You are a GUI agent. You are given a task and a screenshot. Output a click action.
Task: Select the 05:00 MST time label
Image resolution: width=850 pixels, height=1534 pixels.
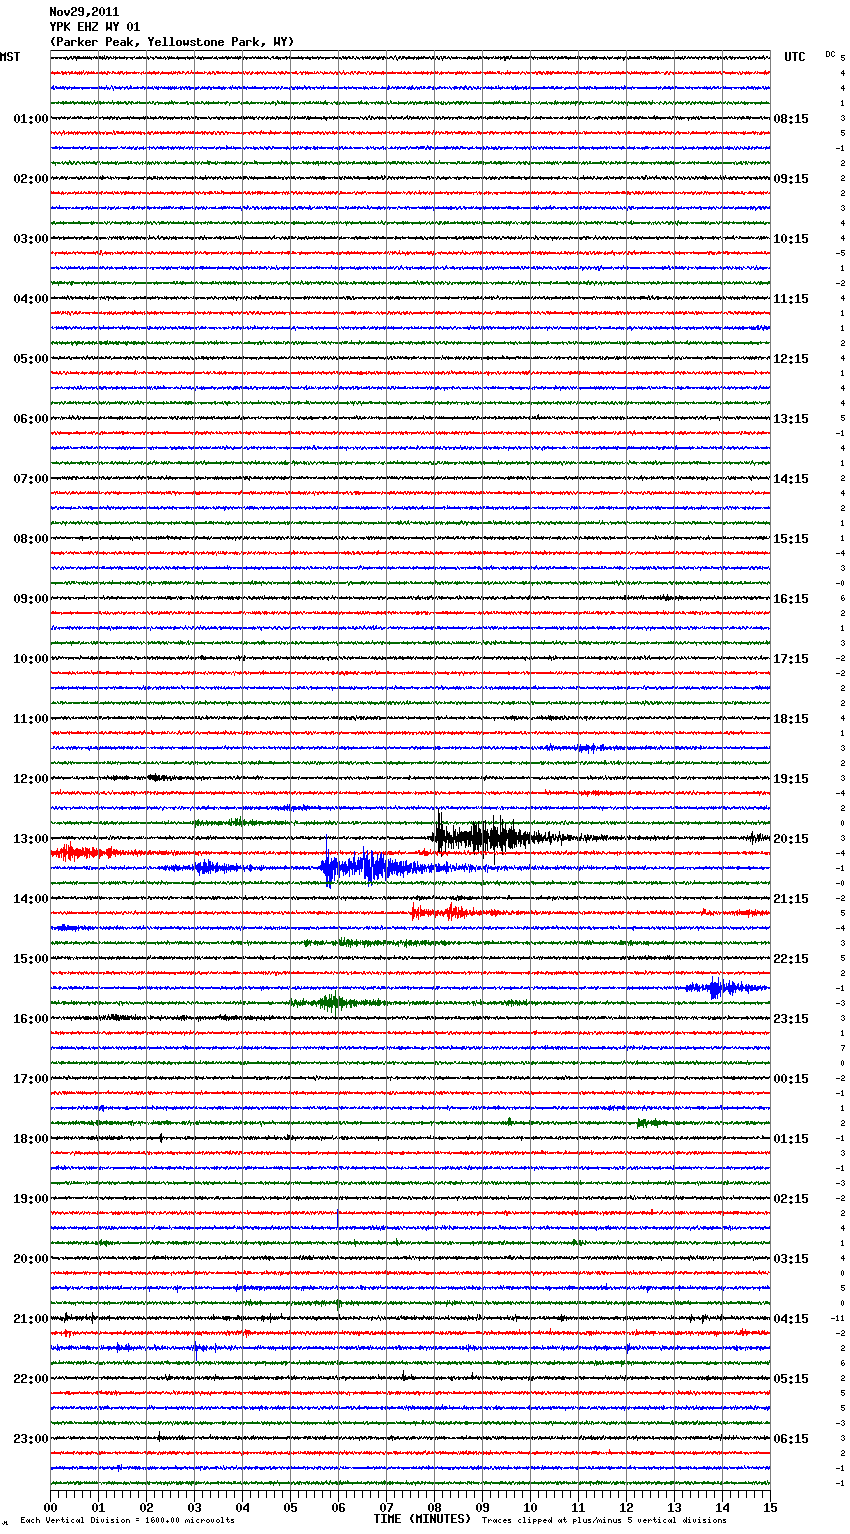(x=30, y=359)
